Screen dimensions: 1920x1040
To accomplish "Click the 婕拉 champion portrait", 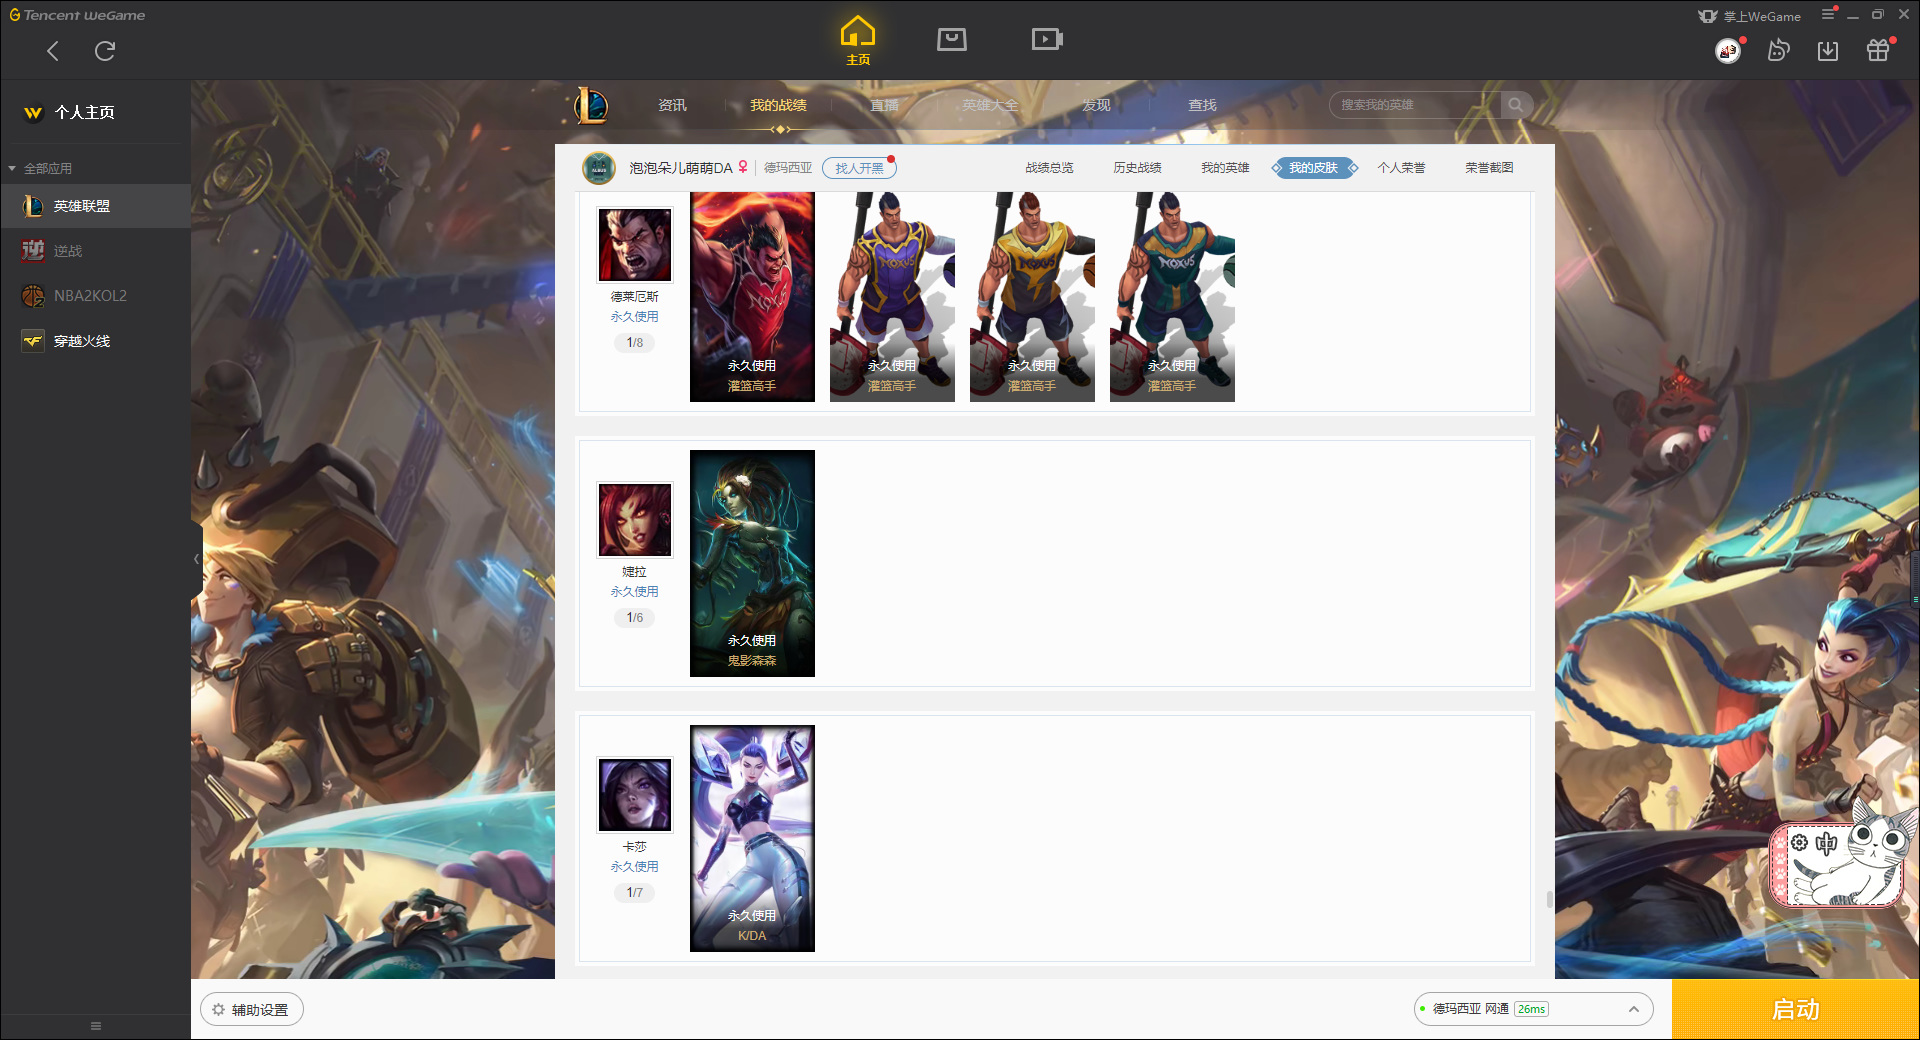I will pos(635,520).
